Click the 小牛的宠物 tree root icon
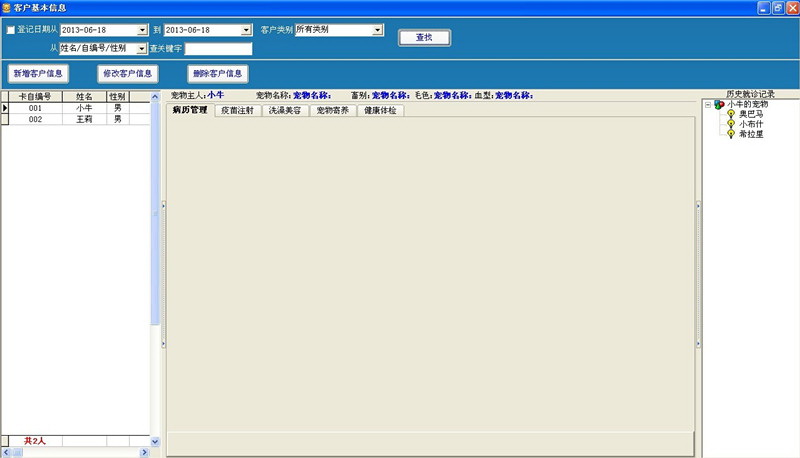This screenshot has width=800, height=458. pyautogui.click(x=719, y=104)
